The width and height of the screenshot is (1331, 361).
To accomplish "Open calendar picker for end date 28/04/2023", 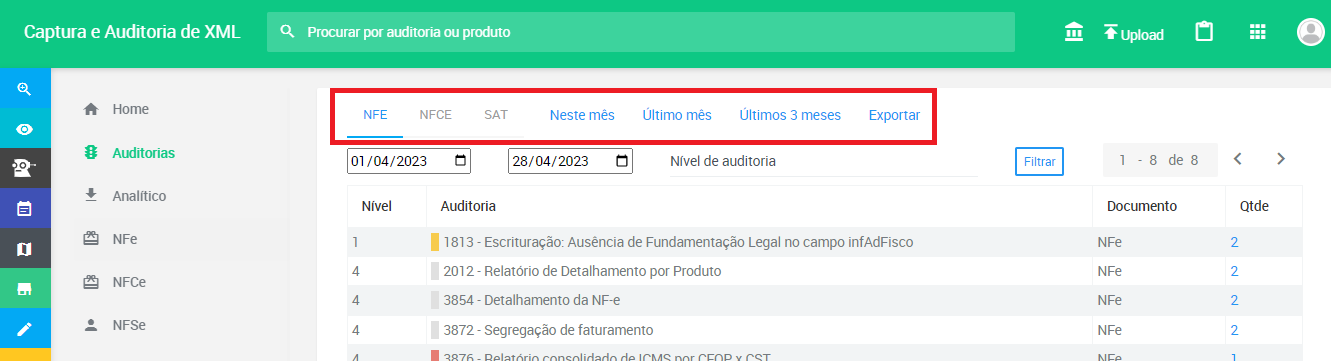I will coord(622,161).
